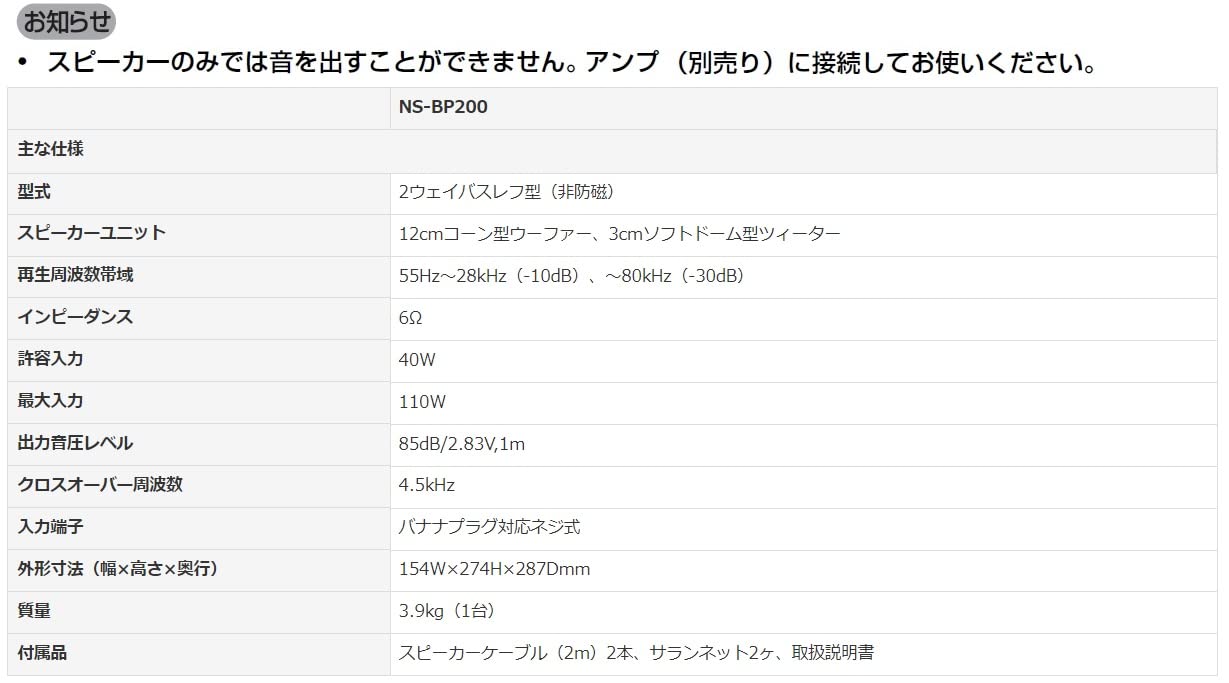
Task: Click the お知らせ notice badge
Action: (x=67, y=21)
